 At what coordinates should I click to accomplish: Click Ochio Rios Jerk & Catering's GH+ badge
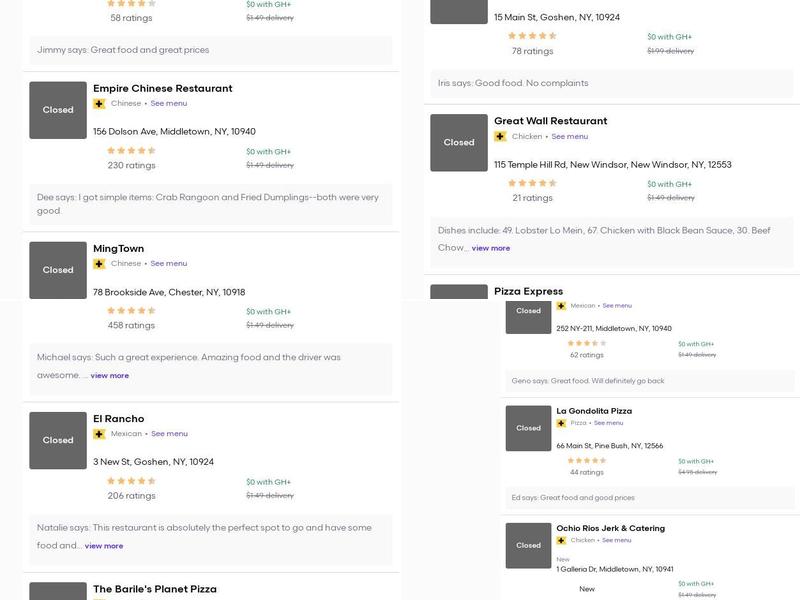pyautogui.click(x=561, y=540)
